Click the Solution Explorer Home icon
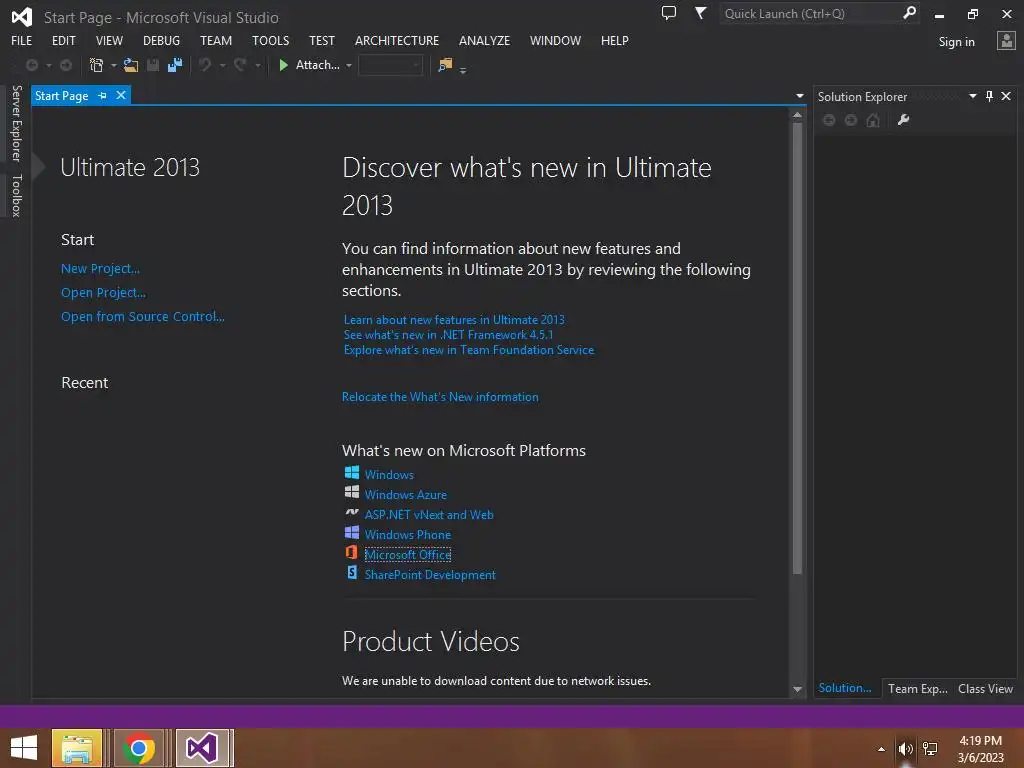This screenshot has height=768, width=1024. click(873, 120)
